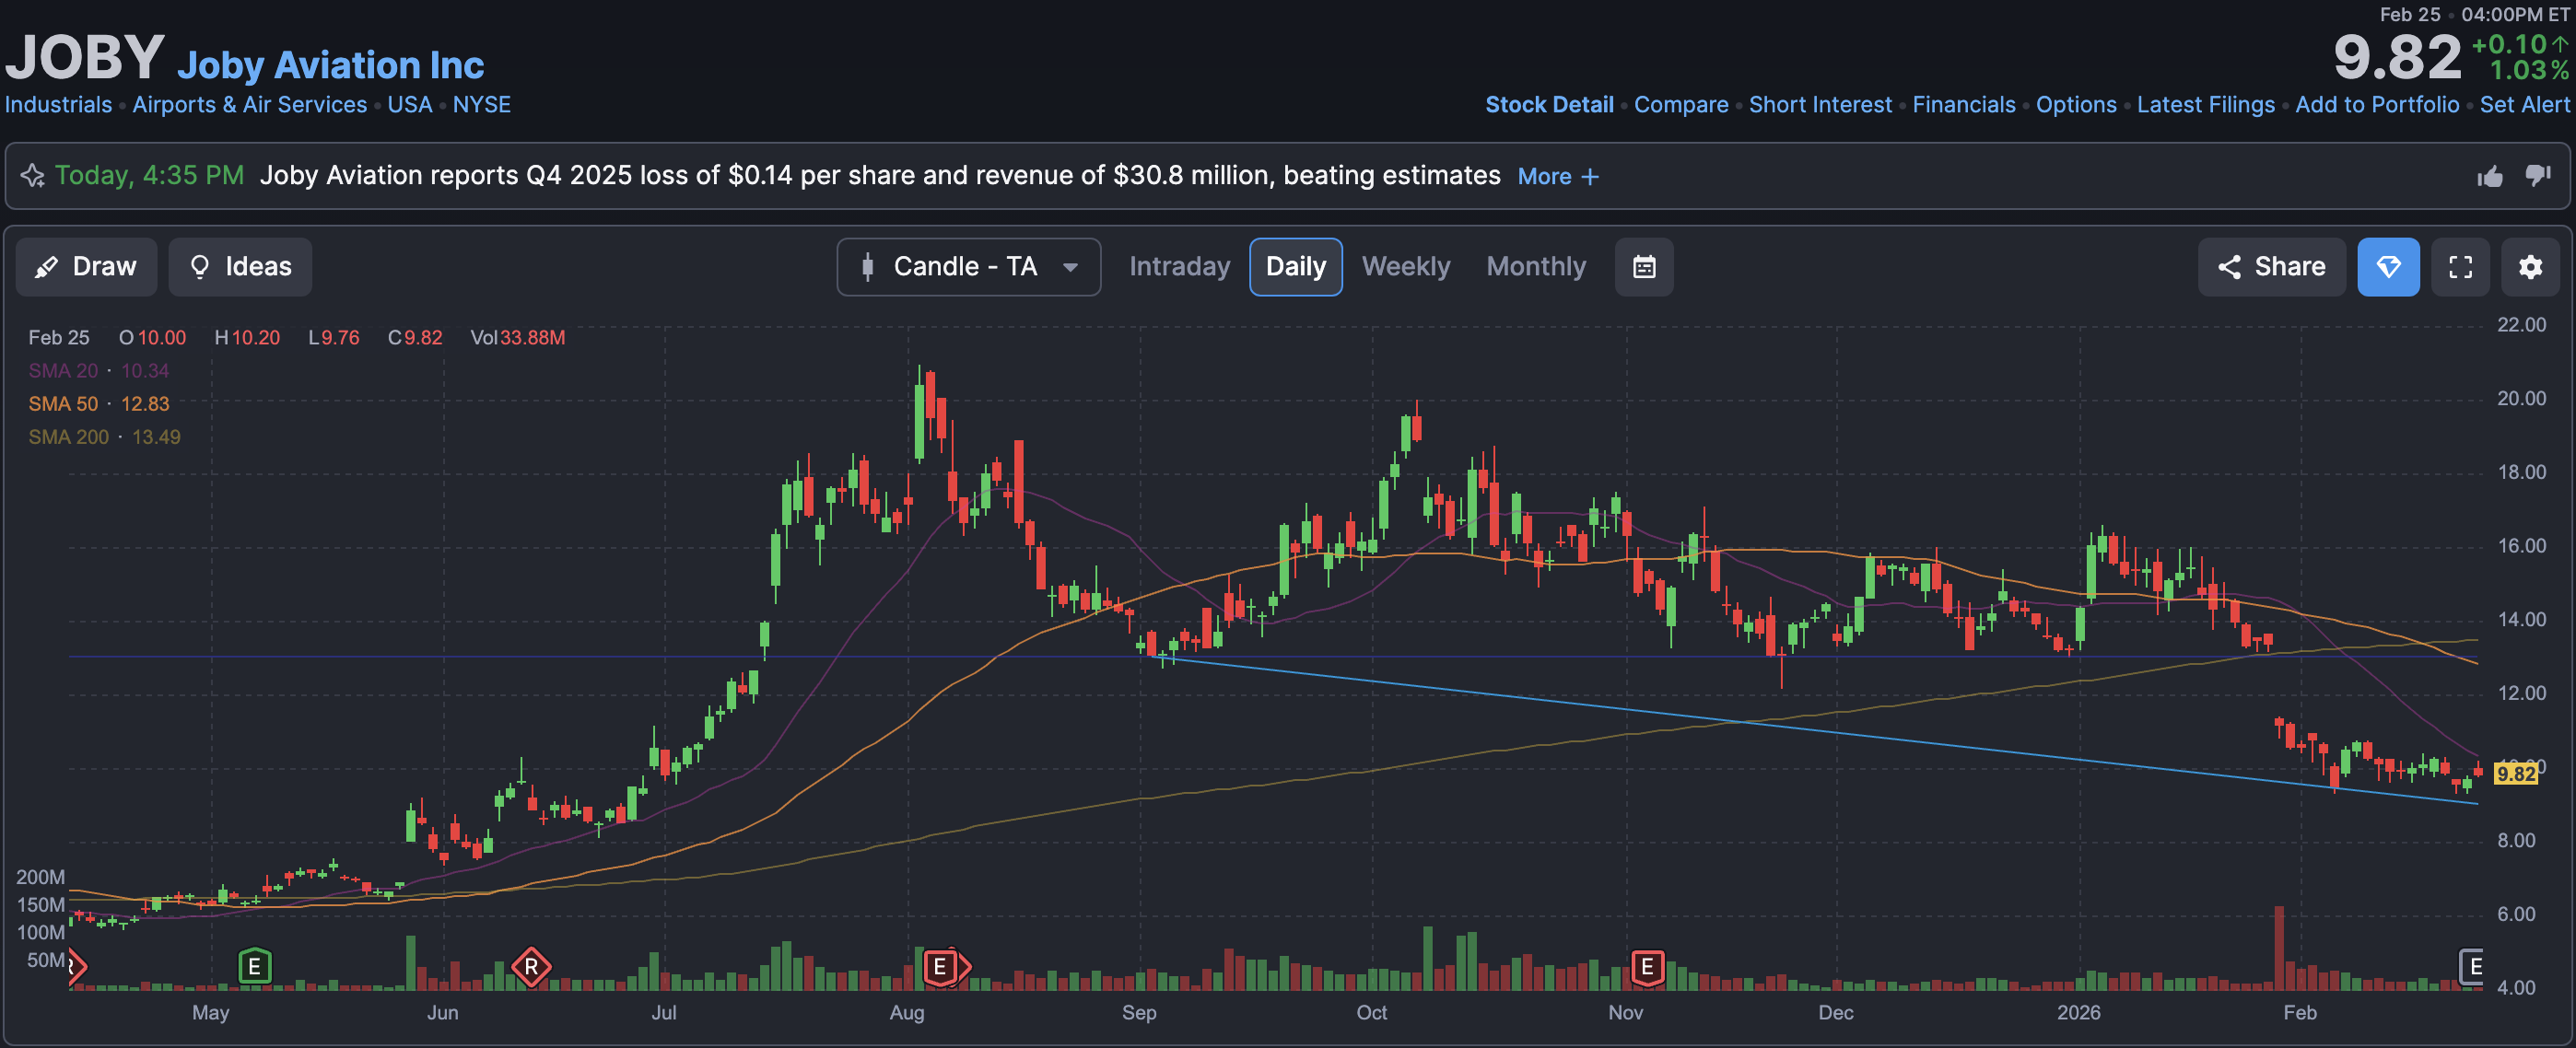Click the SMA 50 orange indicator label

coord(64,404)
